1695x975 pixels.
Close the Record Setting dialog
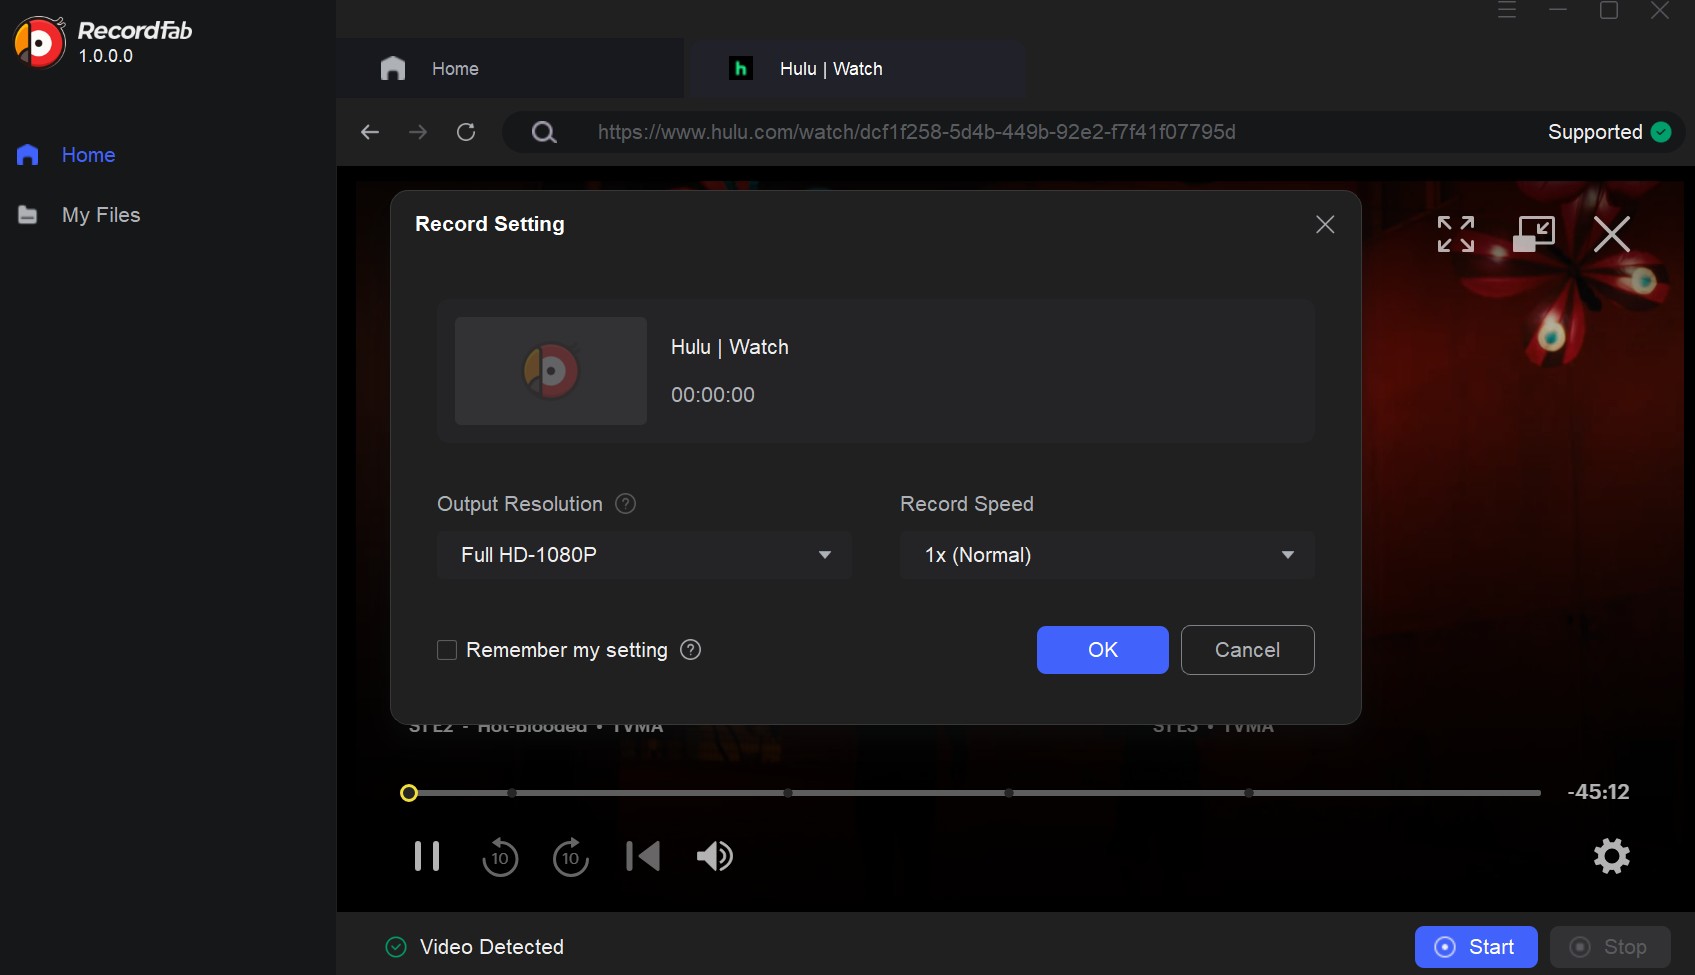tap(1325, 224)
